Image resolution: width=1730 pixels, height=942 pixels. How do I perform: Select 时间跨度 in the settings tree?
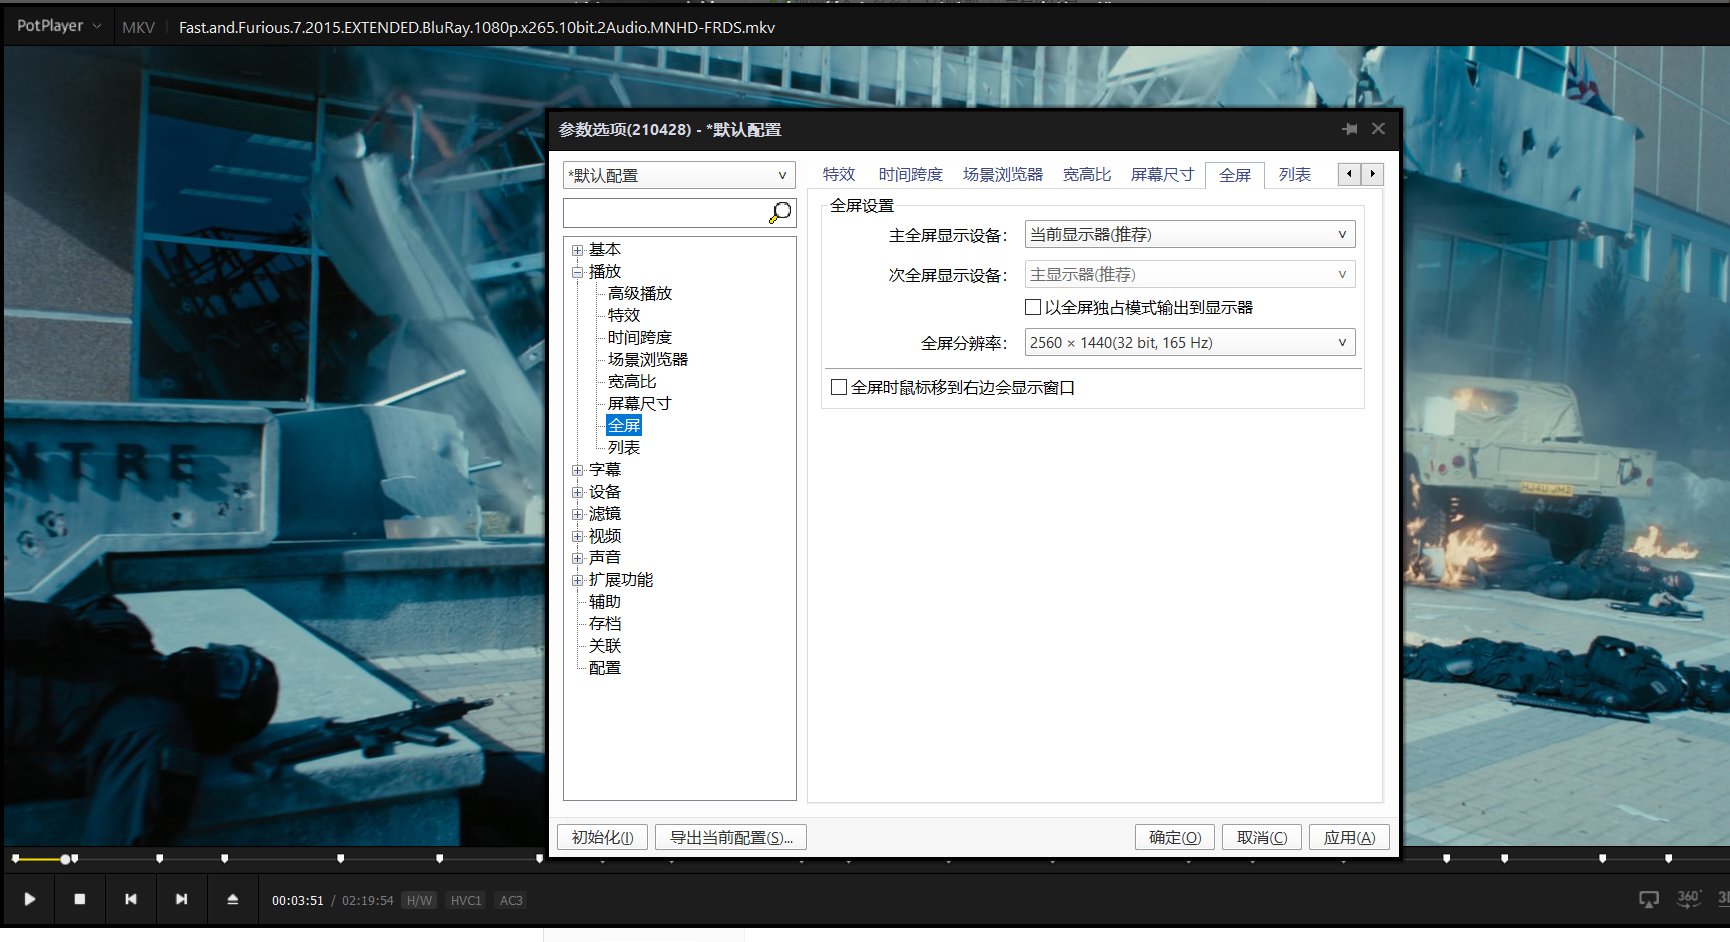point(640,337)
